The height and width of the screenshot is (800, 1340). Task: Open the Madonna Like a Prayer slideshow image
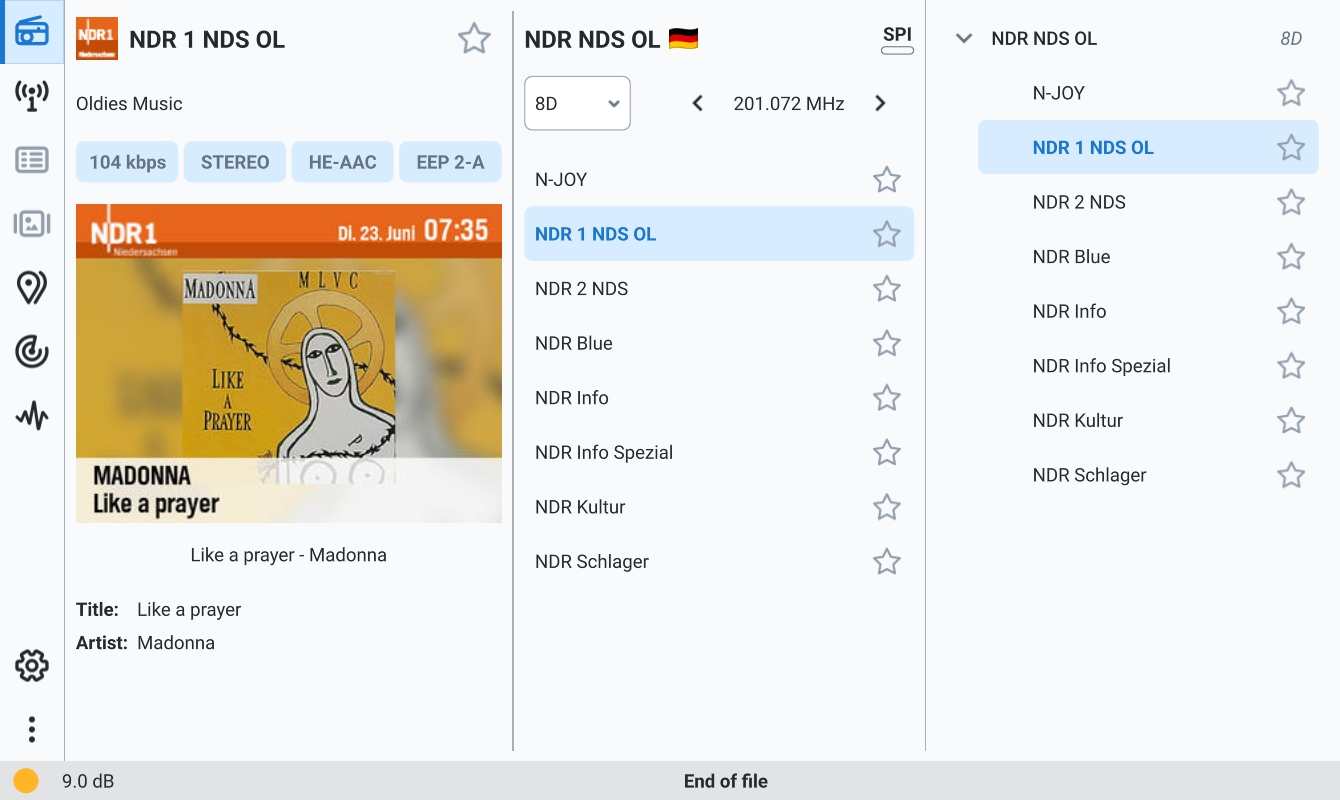289,364
